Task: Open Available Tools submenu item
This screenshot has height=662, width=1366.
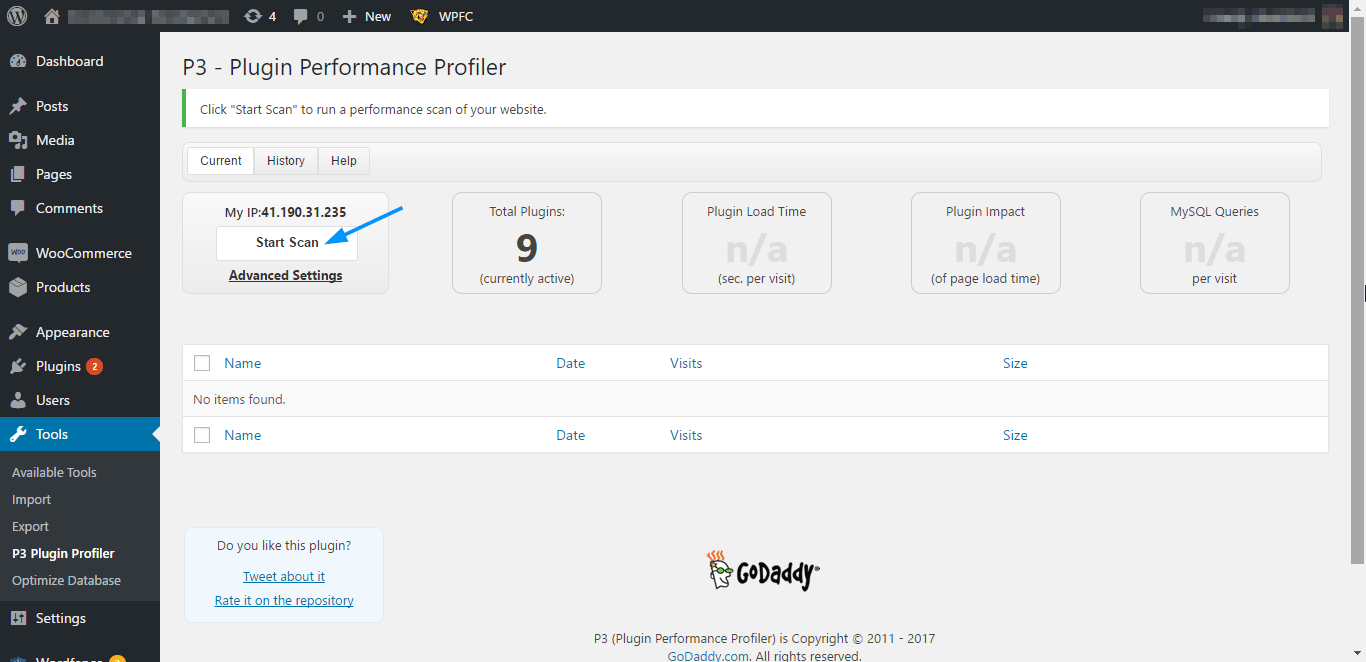Action: pyautogui.click(x=54, y=472)
